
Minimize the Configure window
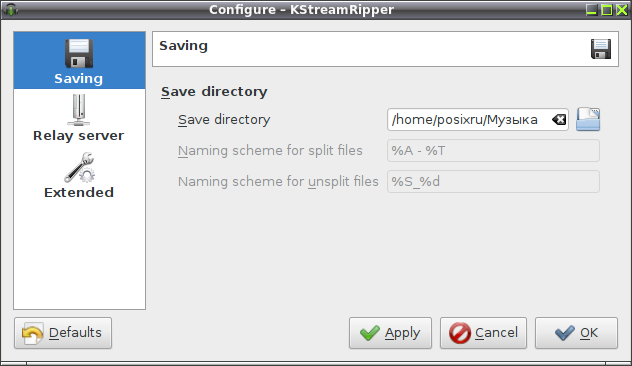click(x=591, y=10)
